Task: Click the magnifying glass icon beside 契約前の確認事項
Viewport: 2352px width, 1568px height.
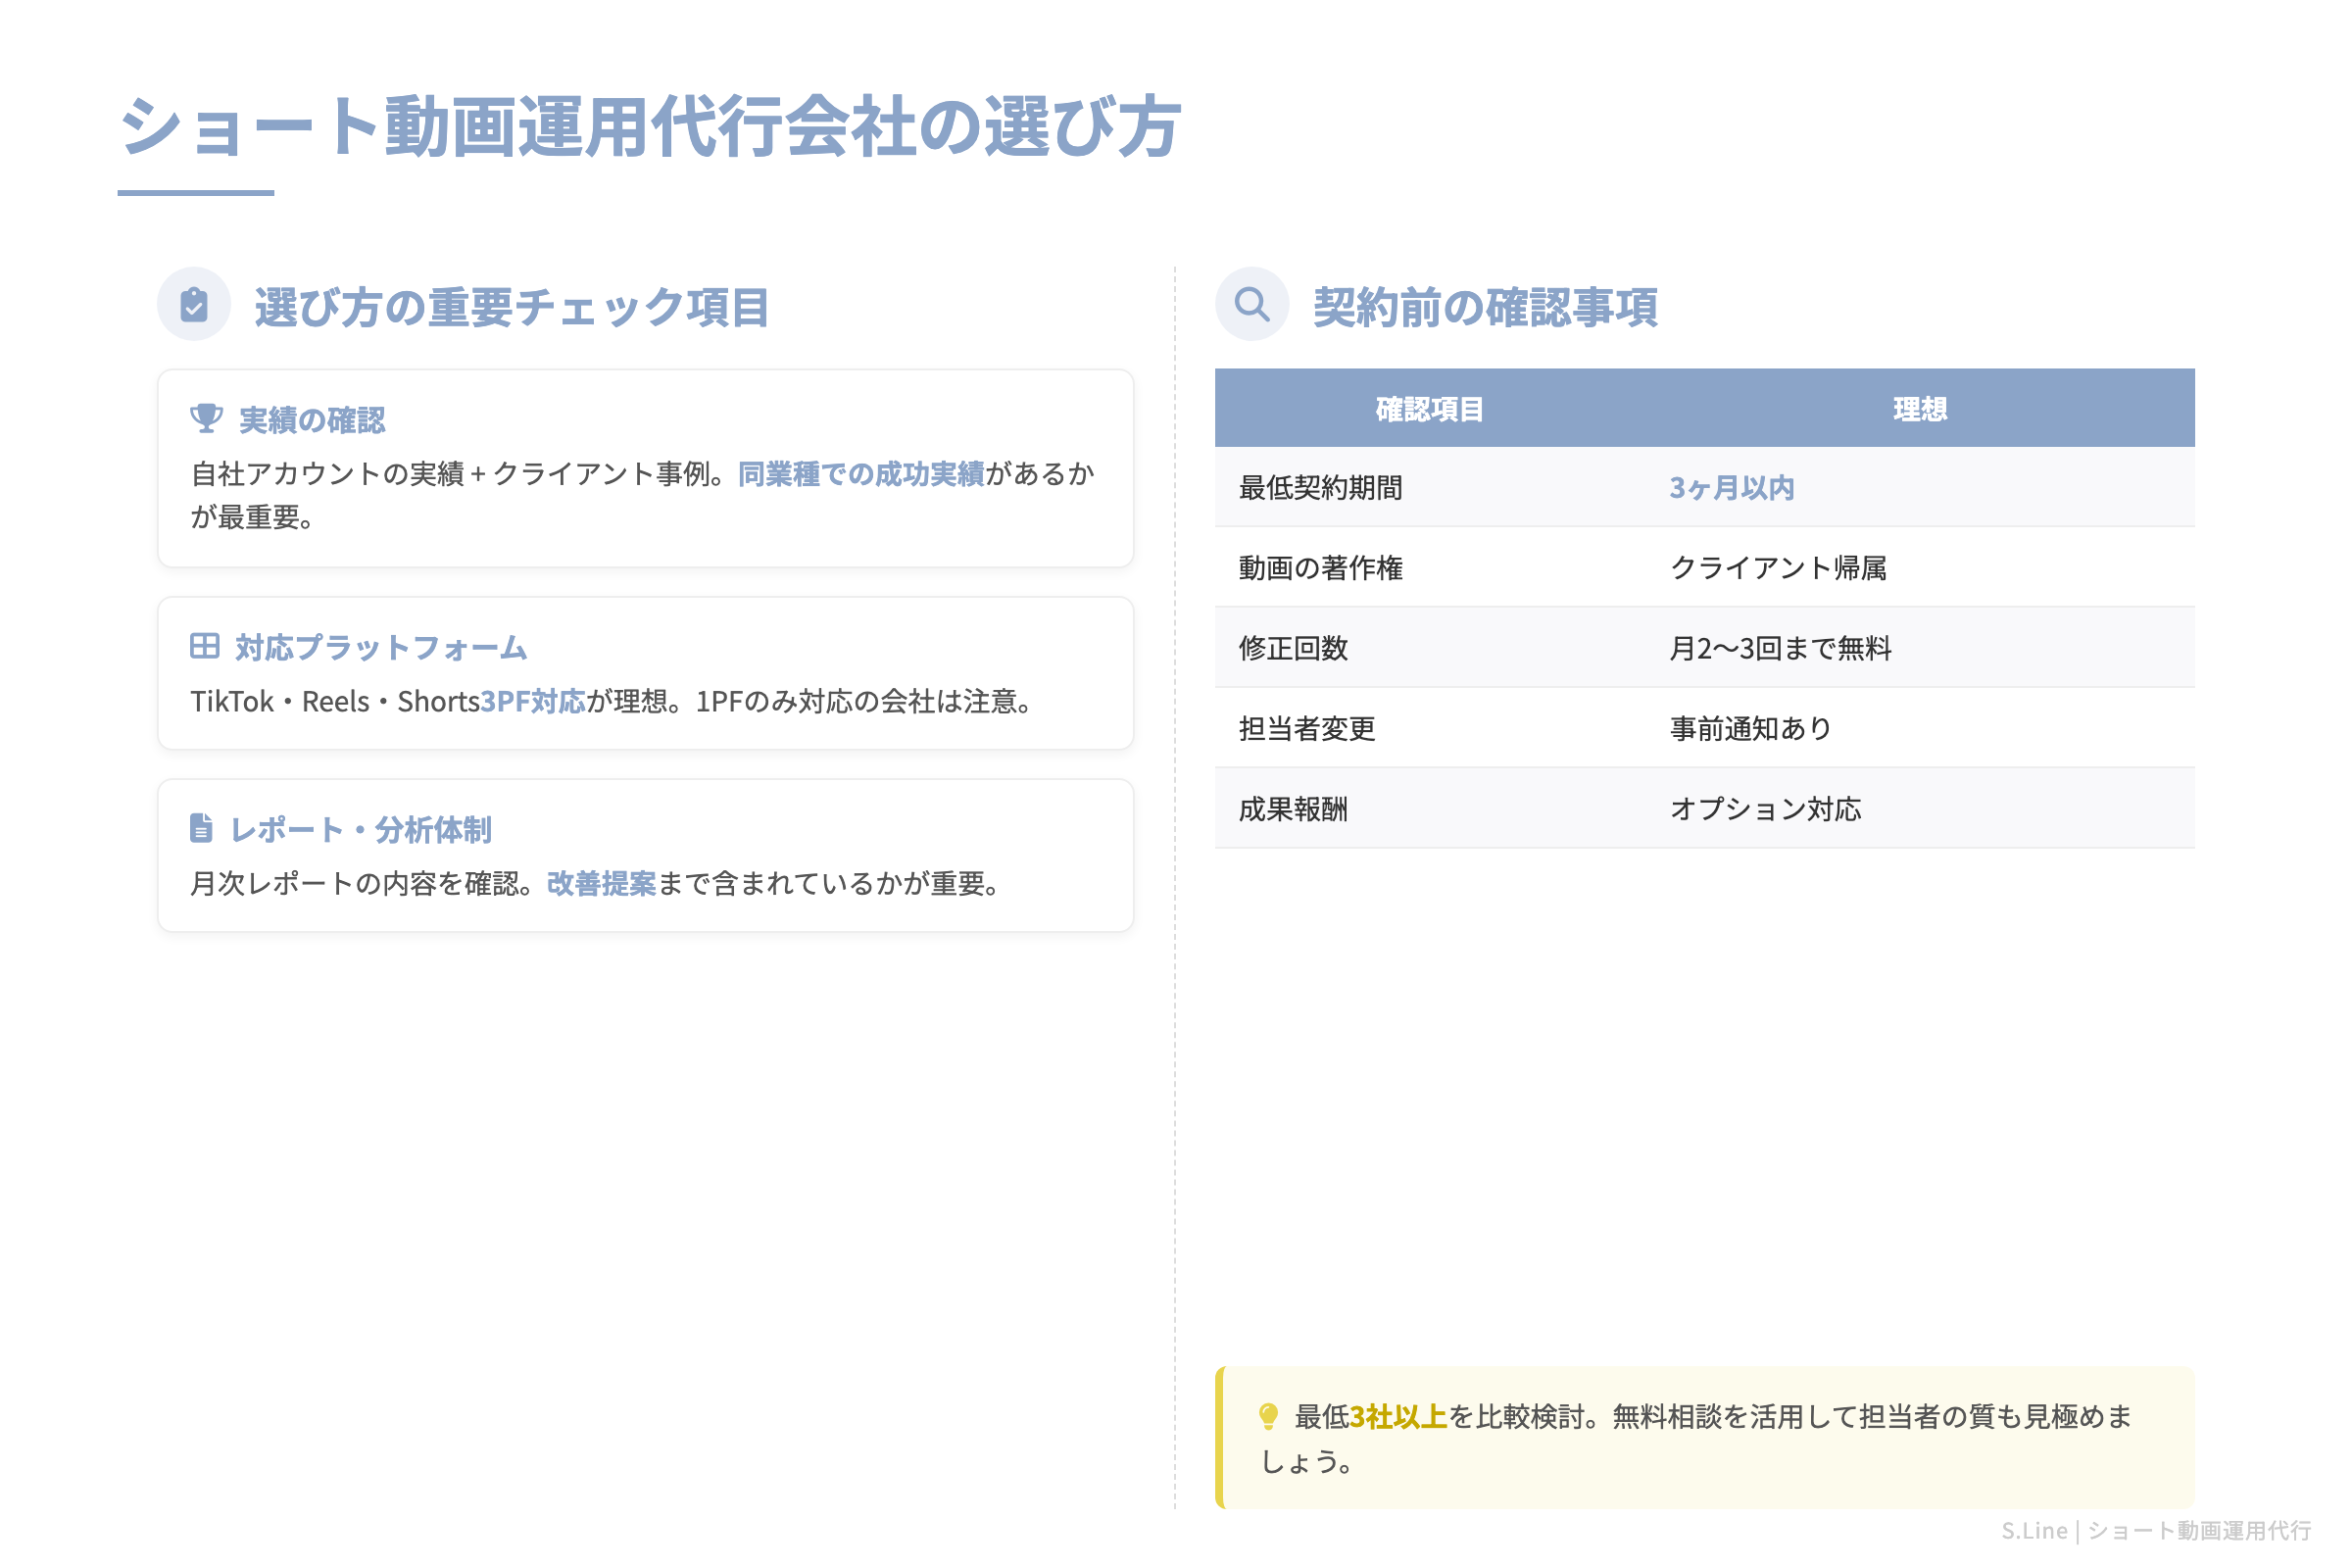Action: [1254, 303]
